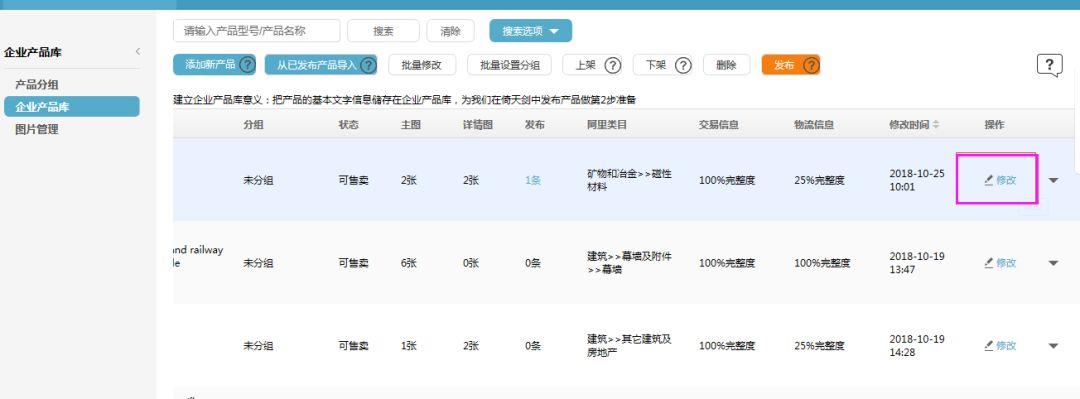Click the question mark icon next to 上架
Image resolution: width=1080 pixels, height=399 pixels.
coord(613,65)
